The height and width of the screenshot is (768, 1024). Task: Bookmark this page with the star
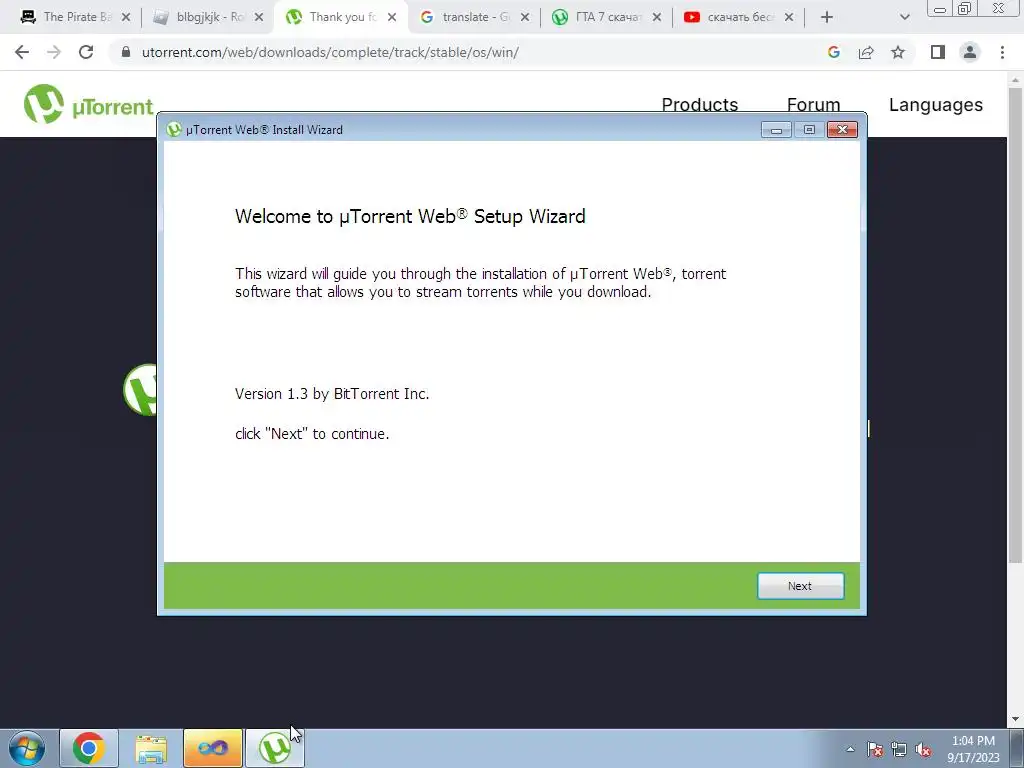pos(898,52)
